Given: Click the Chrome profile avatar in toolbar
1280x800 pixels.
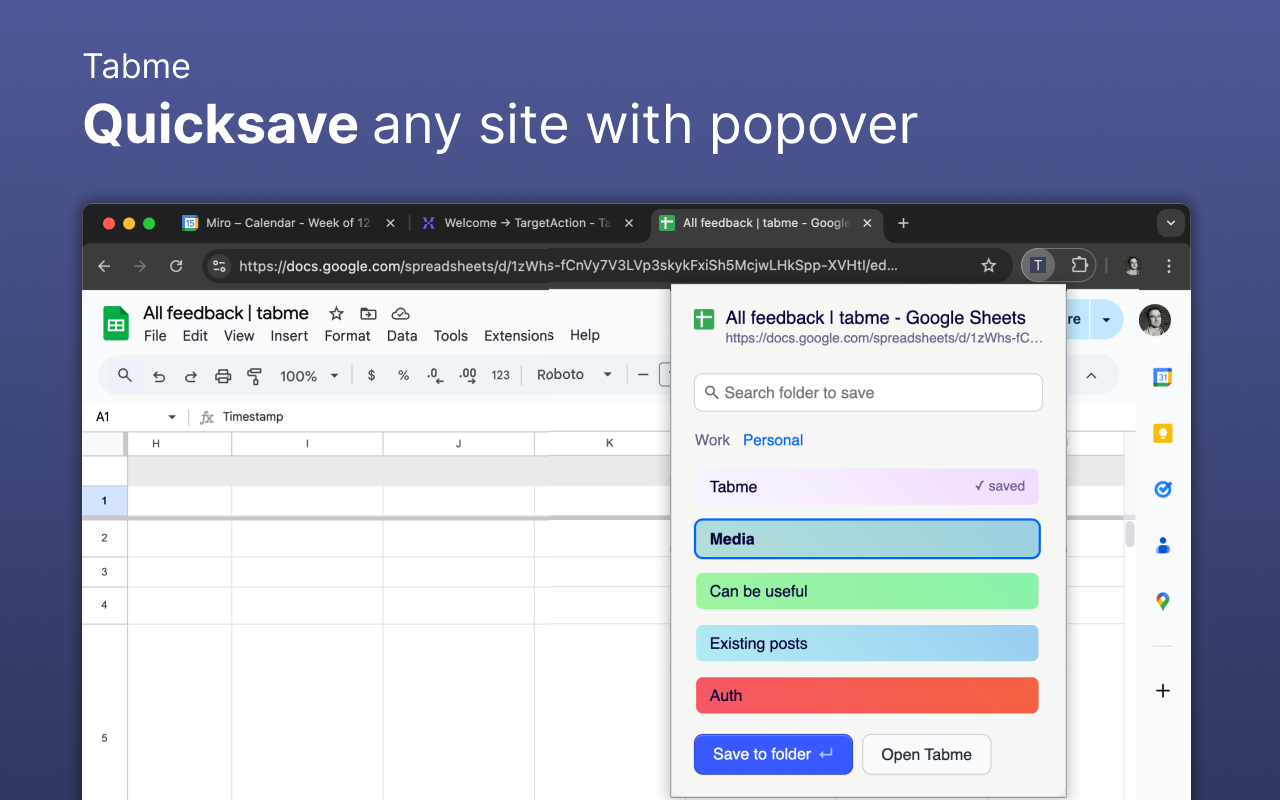Looking at the screenshot, I should point(1133,266).
